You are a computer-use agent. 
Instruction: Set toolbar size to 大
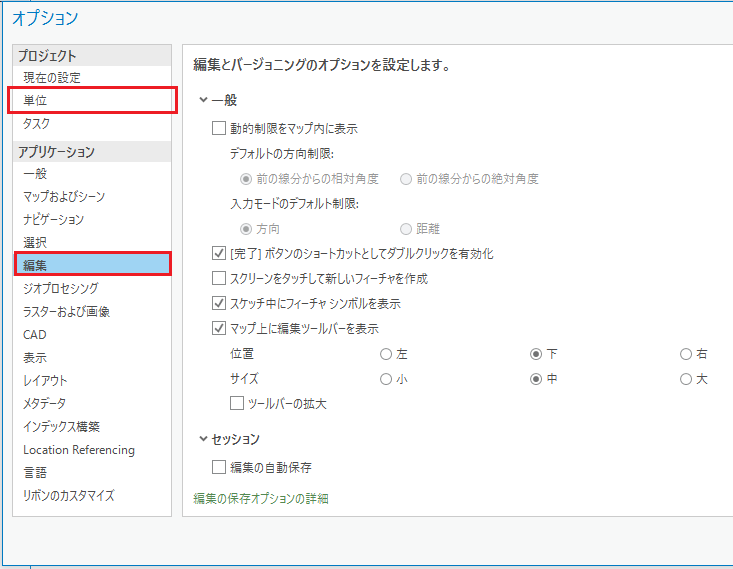[686, 379]
